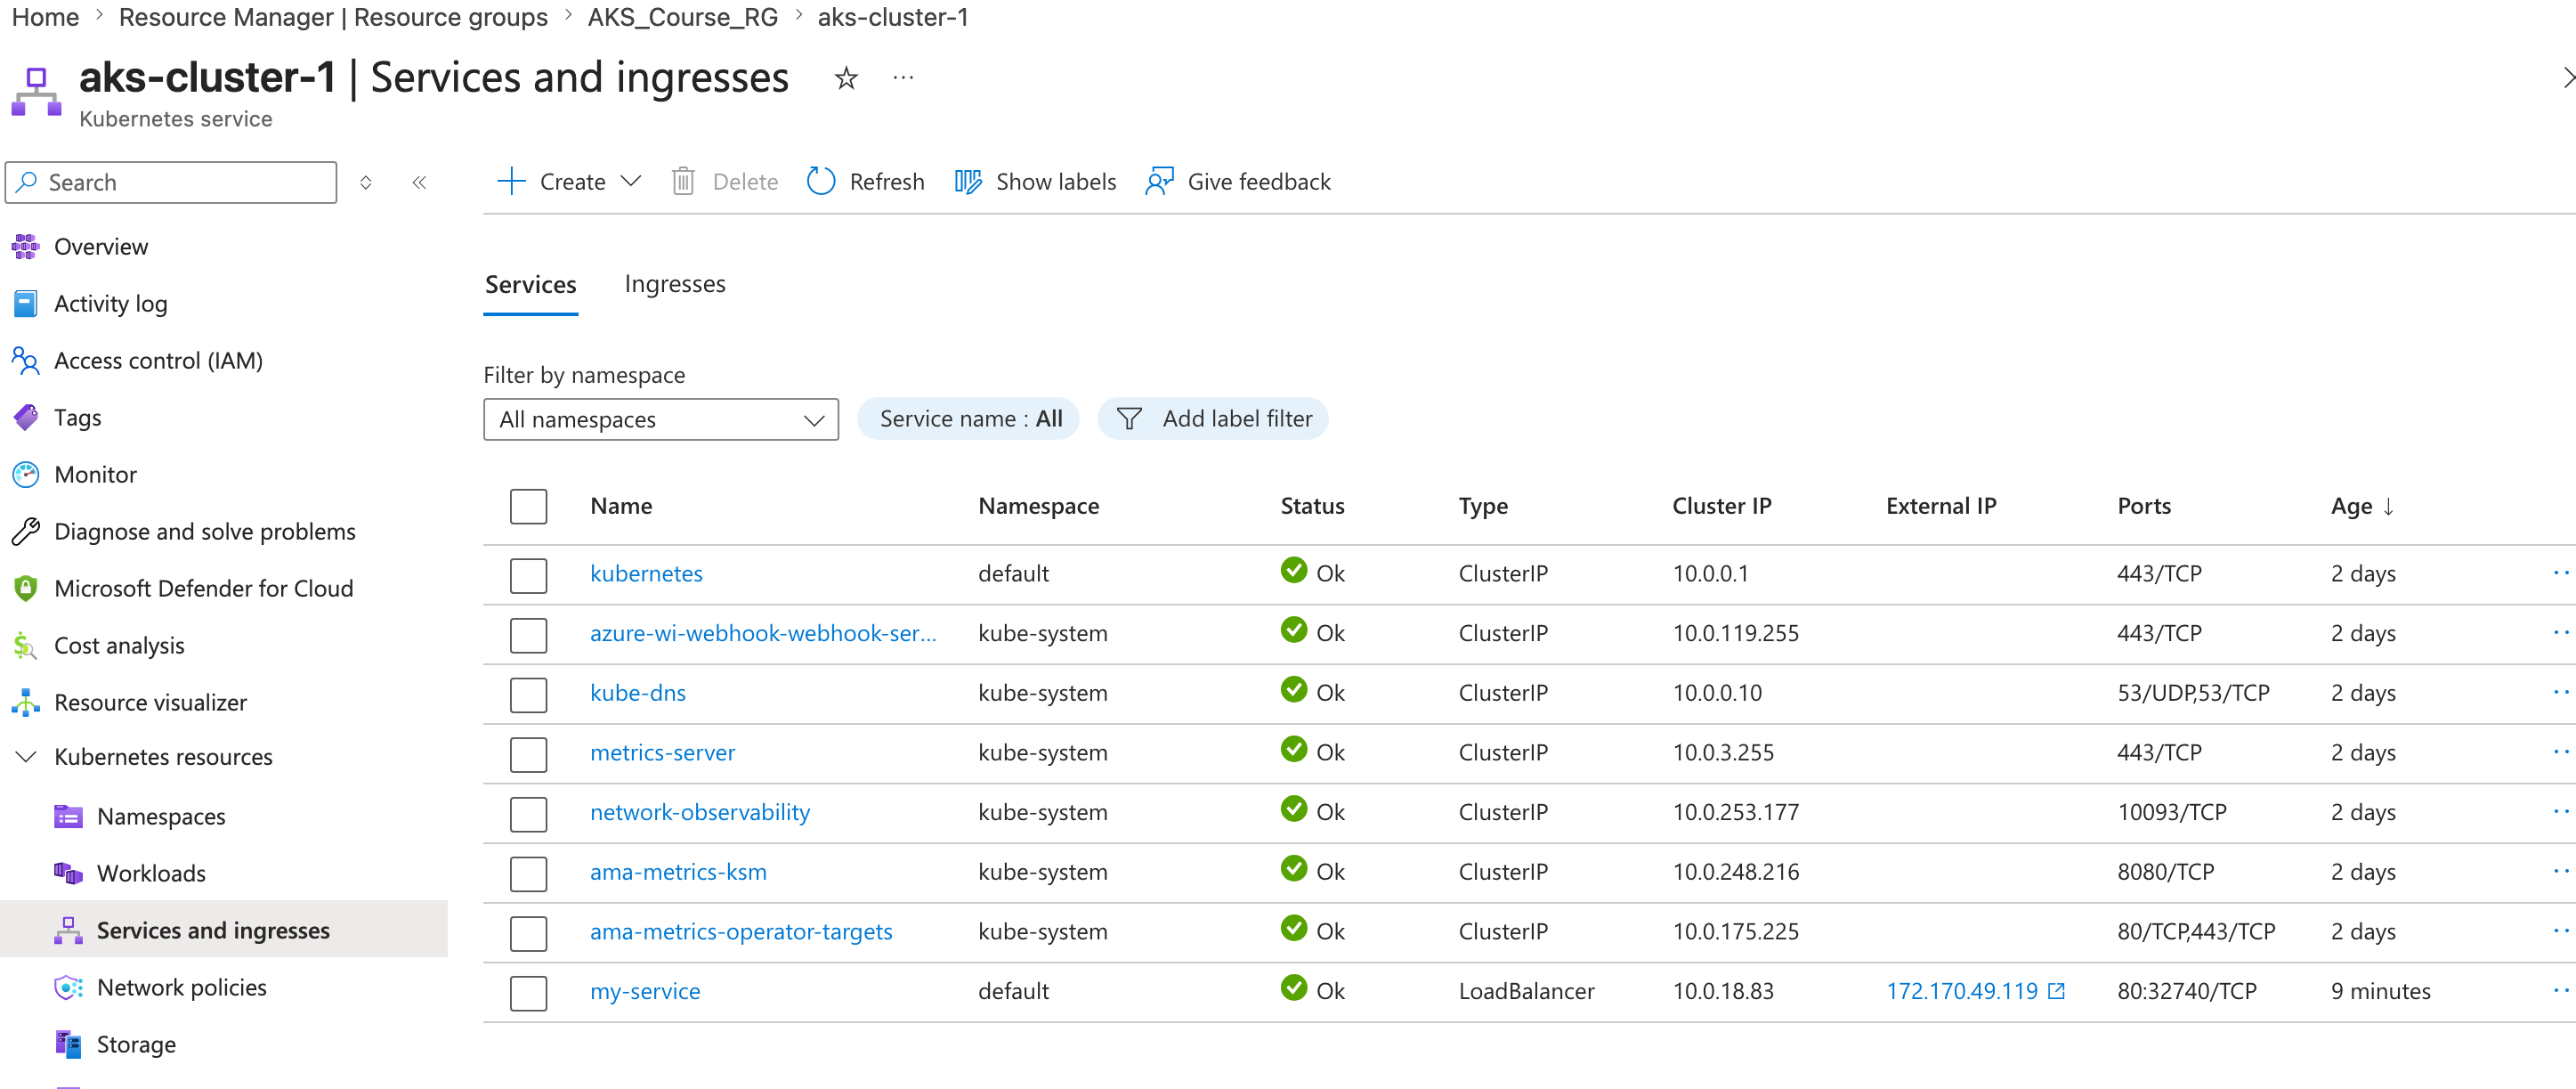Check the network-observability row
The height and width of the screenshot is (1089, 2576).
[528, 814]
